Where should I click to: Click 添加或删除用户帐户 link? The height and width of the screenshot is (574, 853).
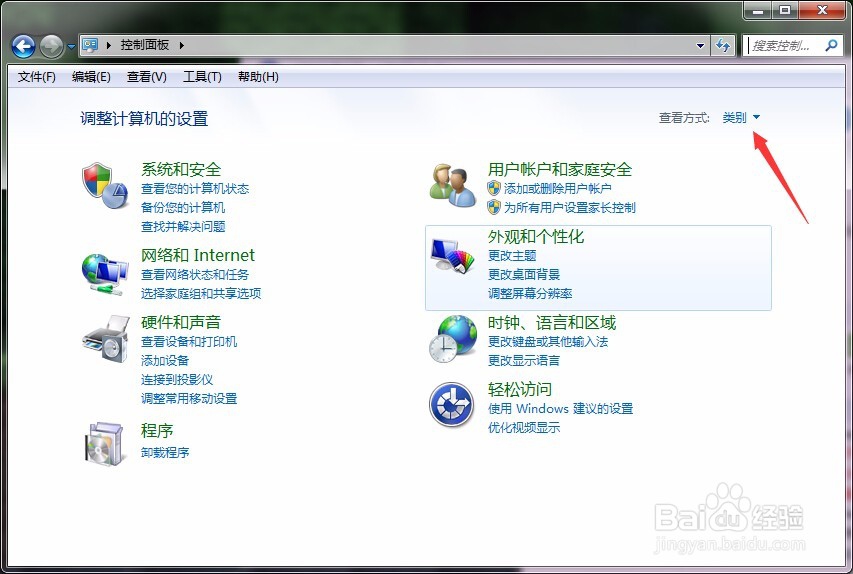tap(558, 188)
